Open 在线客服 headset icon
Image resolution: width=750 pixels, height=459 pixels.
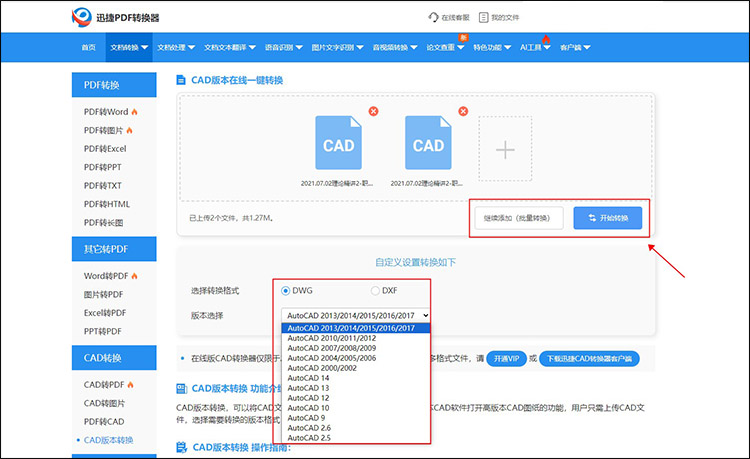click(433, 17)
